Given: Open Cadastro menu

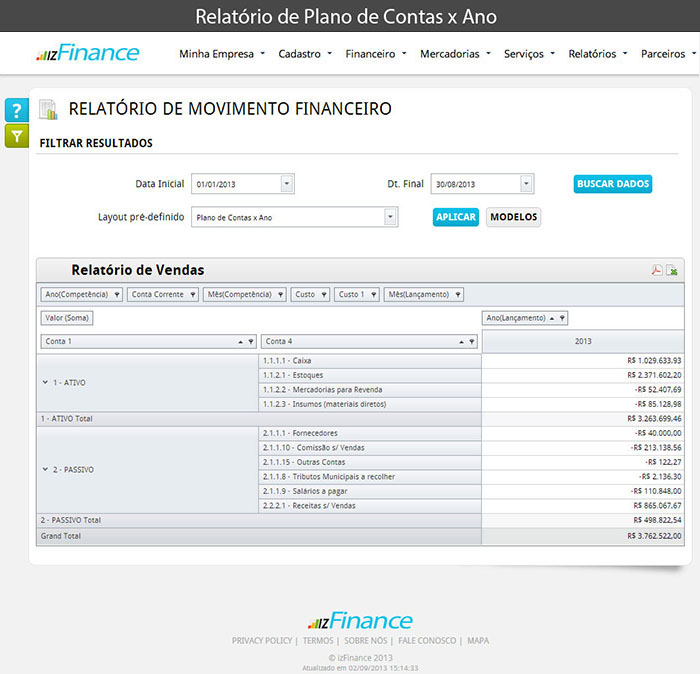Looking at the screenshot, I should (305, 54).
